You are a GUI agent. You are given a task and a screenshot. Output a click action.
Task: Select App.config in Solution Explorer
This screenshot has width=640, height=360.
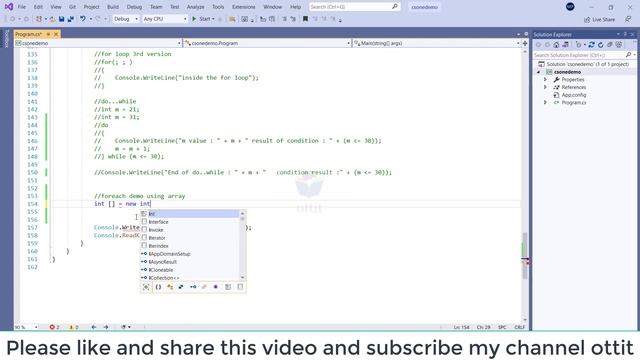click(x=573, y=95)
